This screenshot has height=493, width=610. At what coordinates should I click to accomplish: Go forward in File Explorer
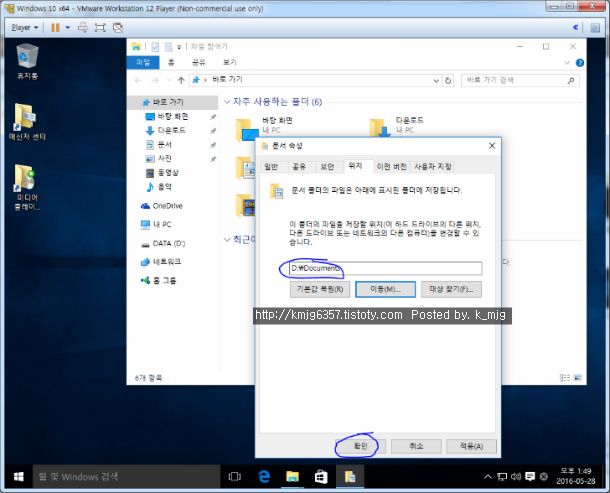click(x=155, y=80)
